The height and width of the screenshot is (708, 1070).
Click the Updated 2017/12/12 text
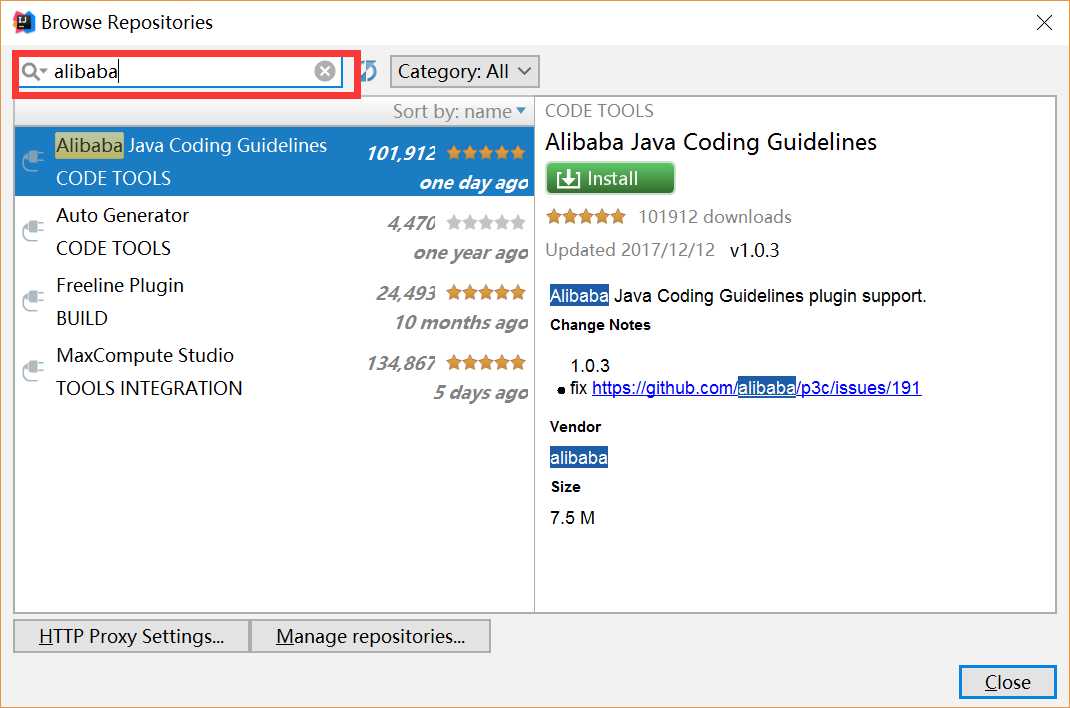[630, 250]
